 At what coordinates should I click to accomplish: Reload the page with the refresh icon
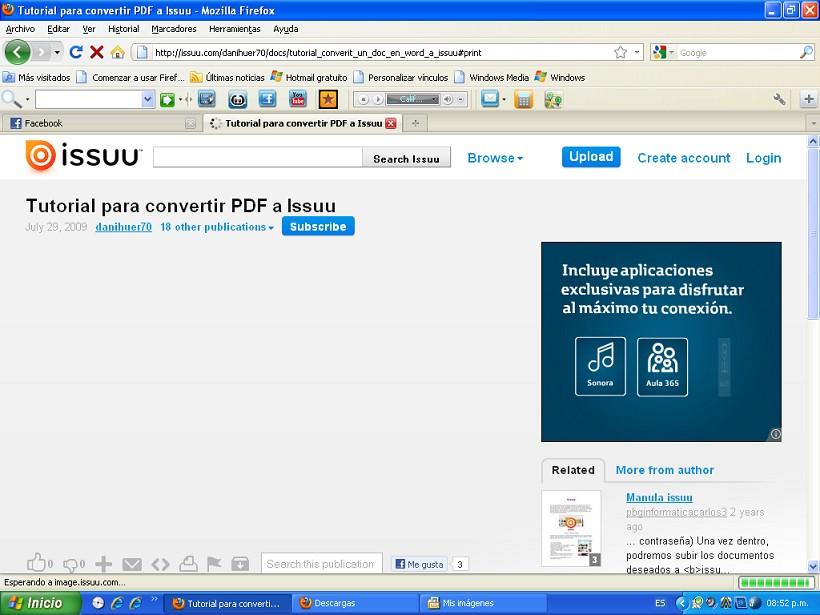point(76,52)
